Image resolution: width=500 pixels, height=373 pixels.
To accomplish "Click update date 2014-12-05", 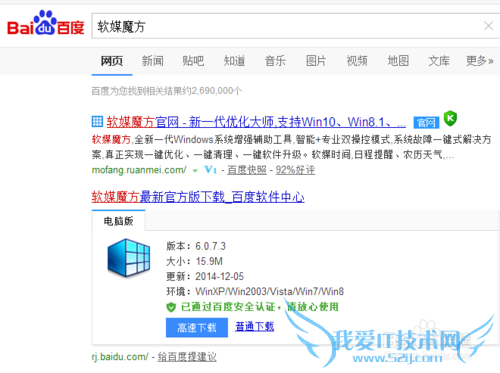I will [x=220, y=276].
